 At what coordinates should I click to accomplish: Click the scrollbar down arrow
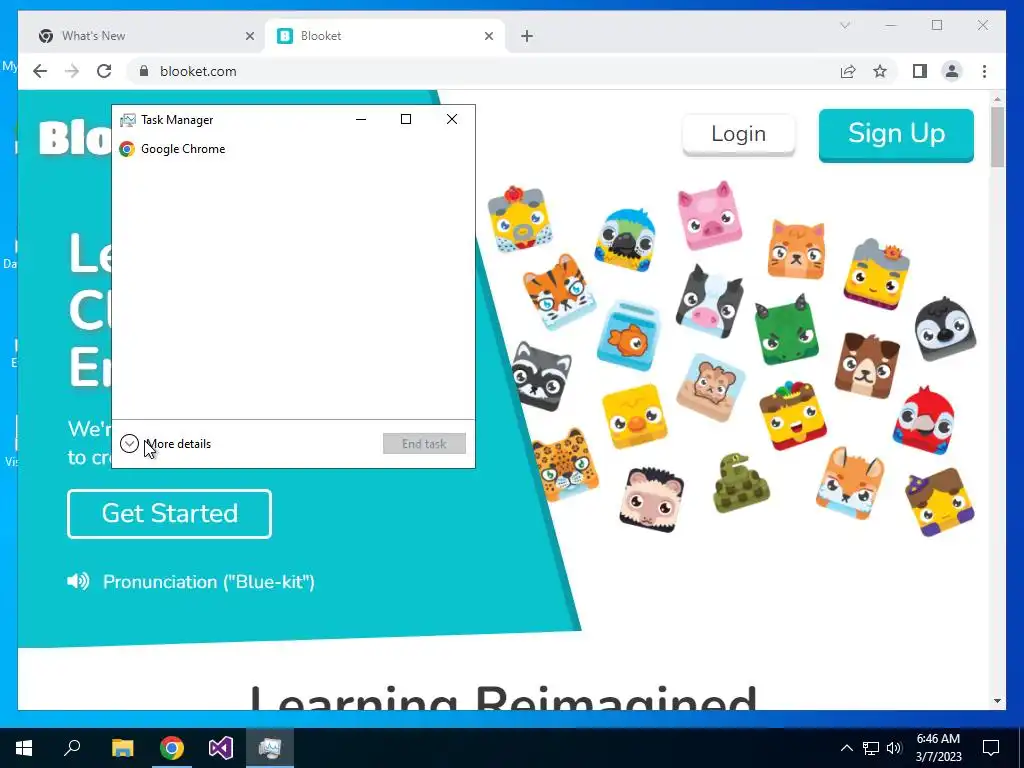[x=997, y=701]
